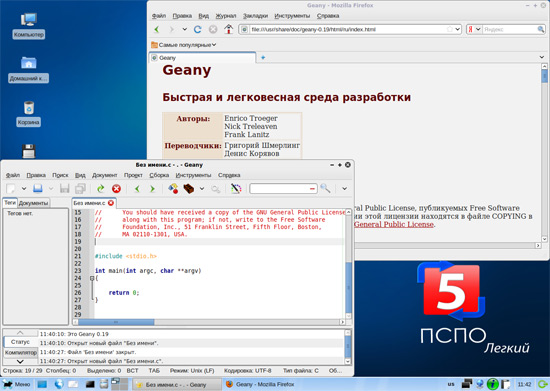Open Firefox 'Закладки' menu
This screenshot has height=391, width=550.
[x=255, y=16]
